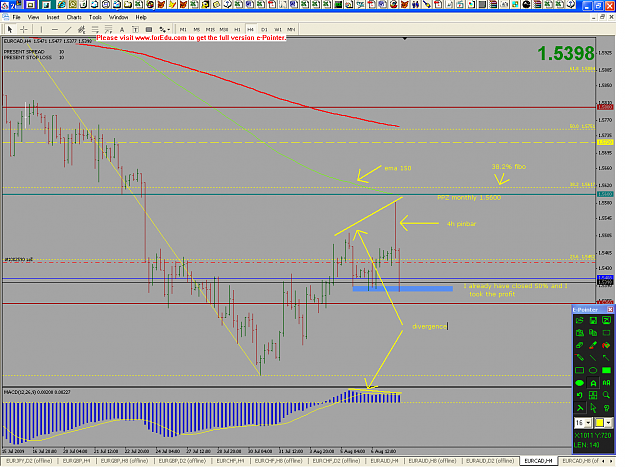Viewport: 625px width, 467px height.
Task: Open the File menu
Action: (16, 18)
